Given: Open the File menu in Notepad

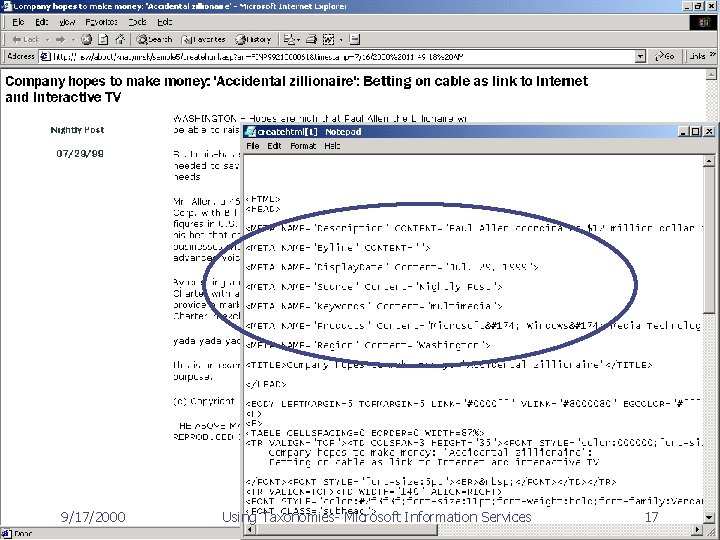Looking at the screenshot, I should [x=253, y=146].
